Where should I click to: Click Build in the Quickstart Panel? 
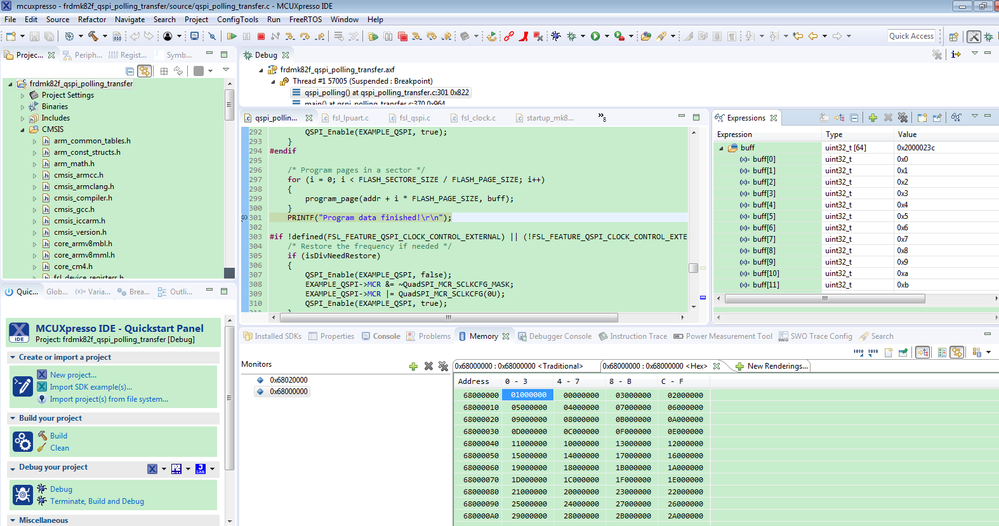[x=59, y=436]
